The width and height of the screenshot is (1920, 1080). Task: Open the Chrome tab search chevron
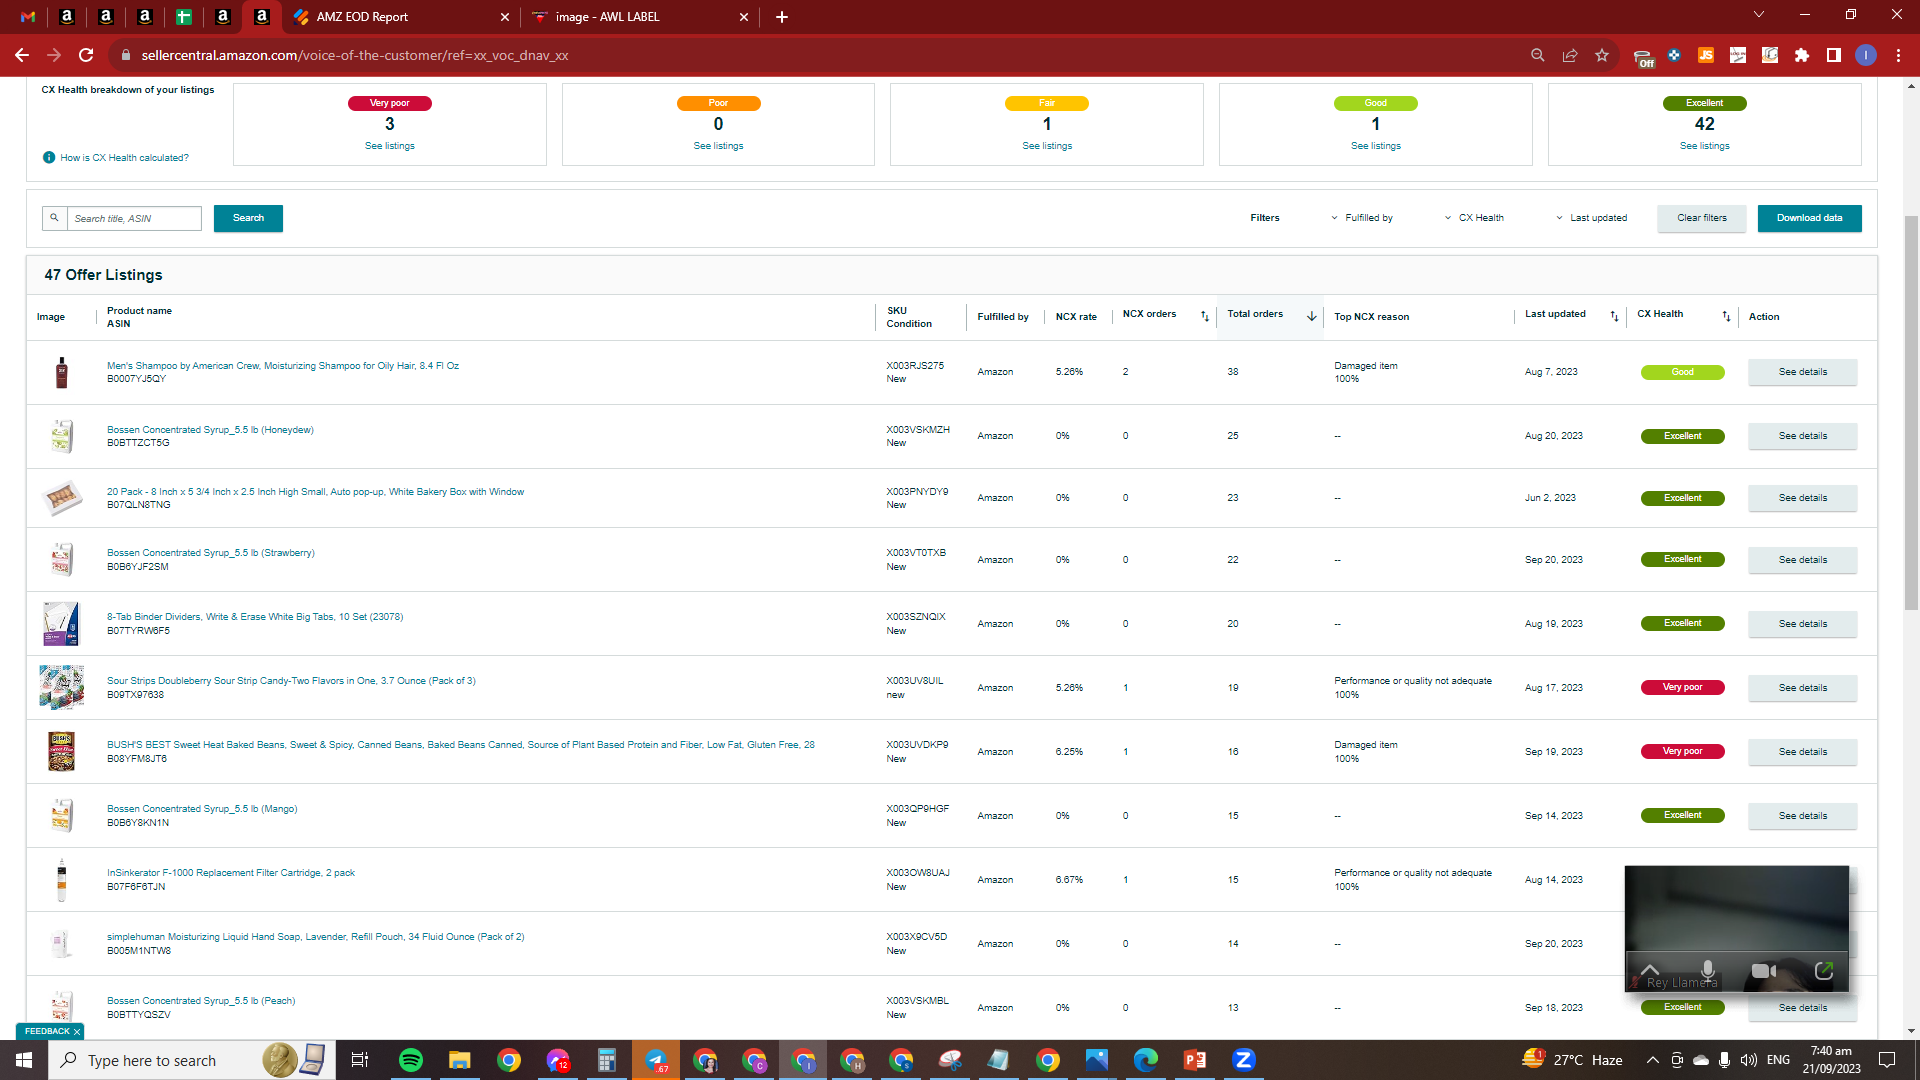1759,15
